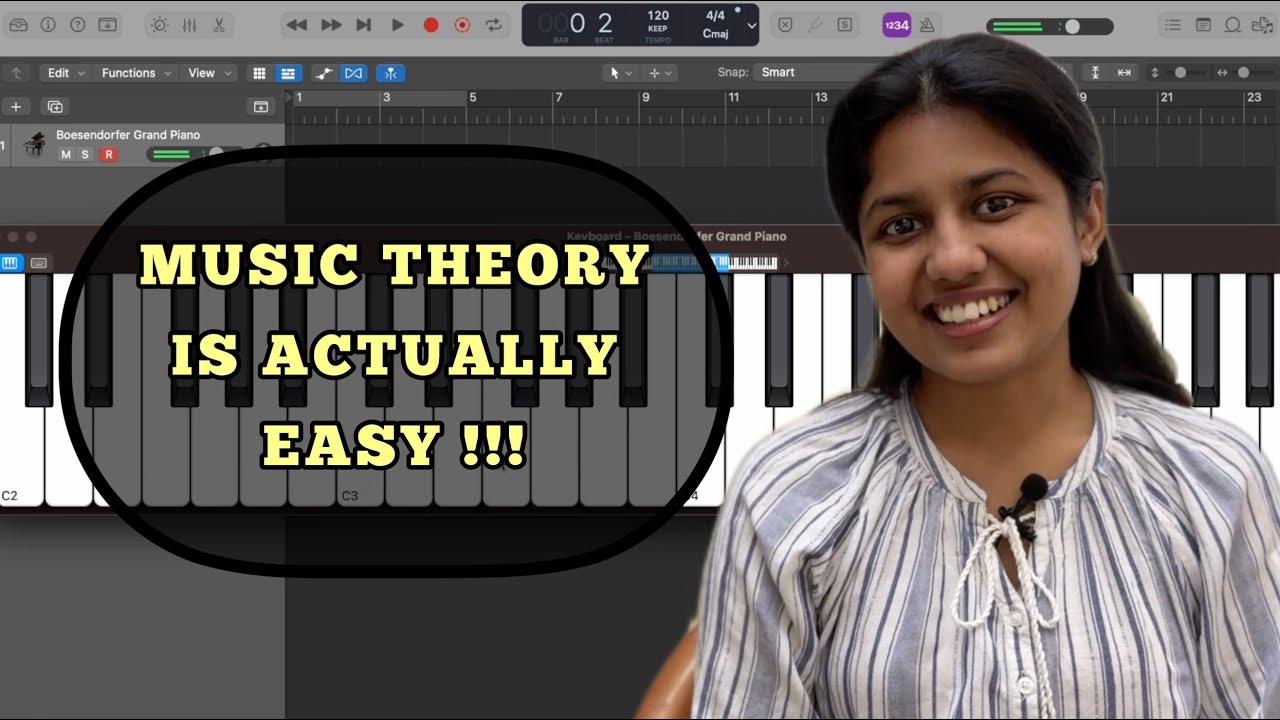Viewport: 1280px width, 720px height.
Task: Open the Editors scissors icon
Action: (x=219, y=25)
